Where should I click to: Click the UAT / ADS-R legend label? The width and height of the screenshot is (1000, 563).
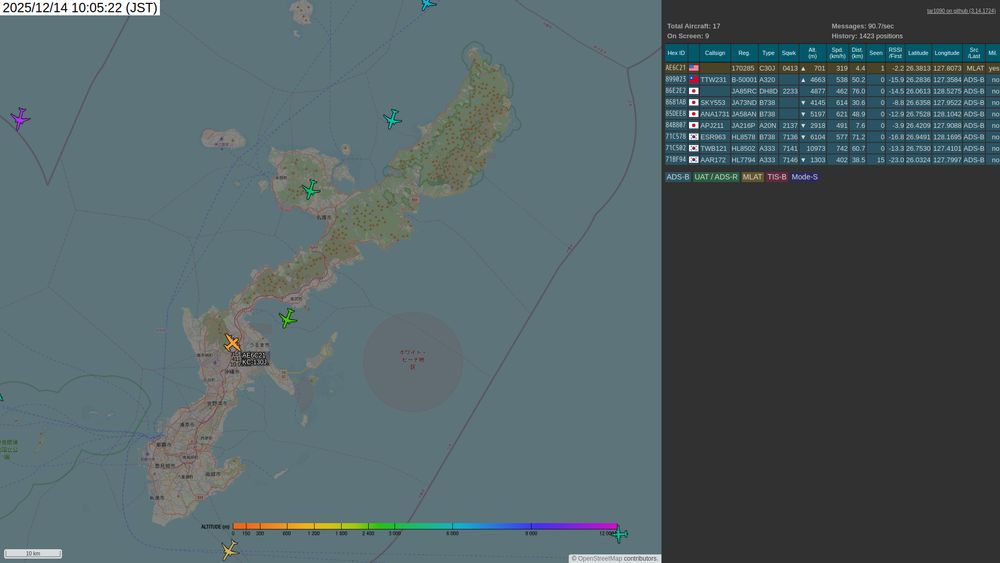click(716, 177)
